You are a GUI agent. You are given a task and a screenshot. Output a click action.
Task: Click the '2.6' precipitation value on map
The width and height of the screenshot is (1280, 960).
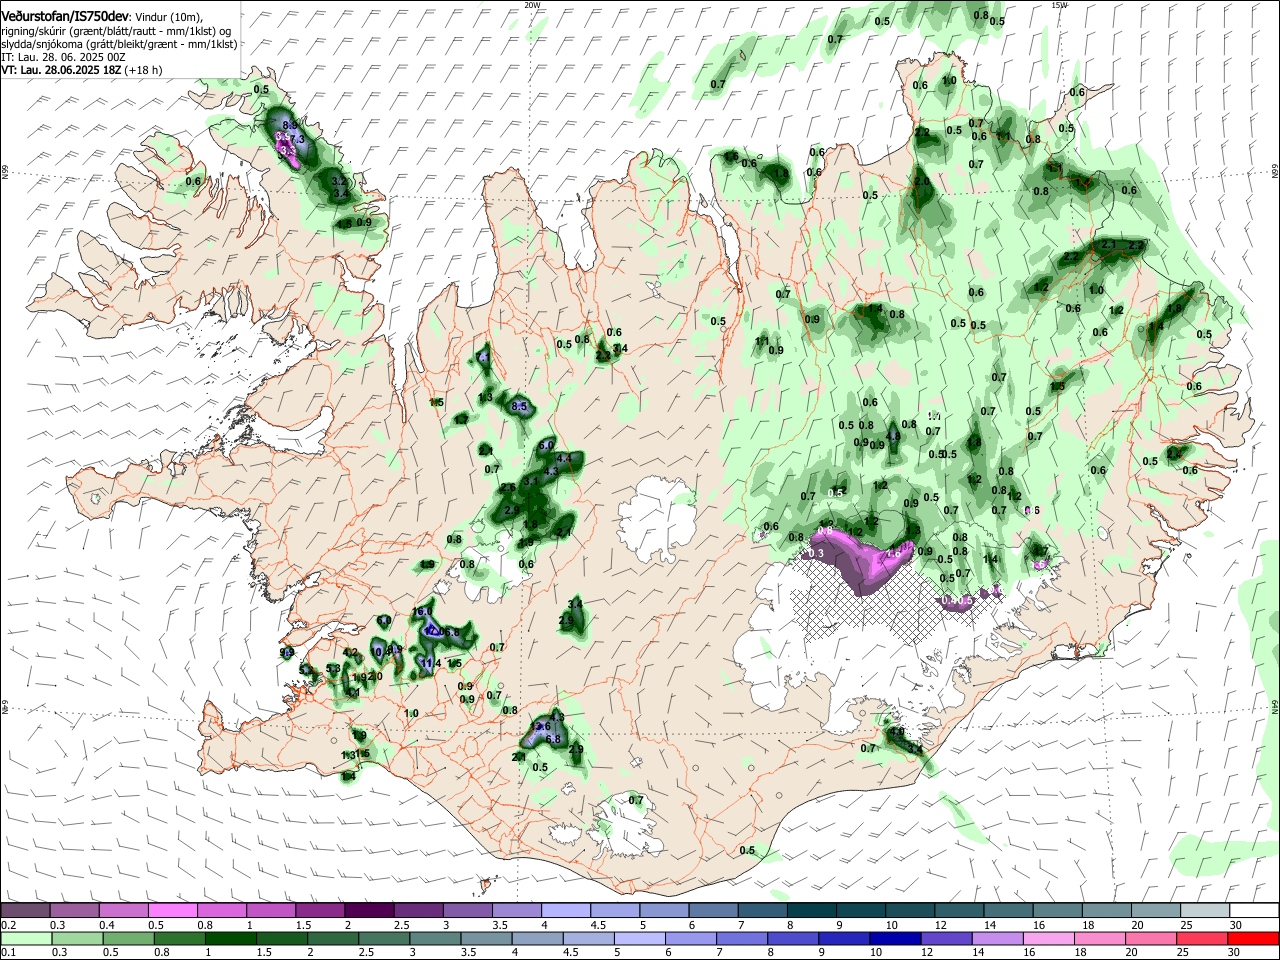tap(508, 487)
